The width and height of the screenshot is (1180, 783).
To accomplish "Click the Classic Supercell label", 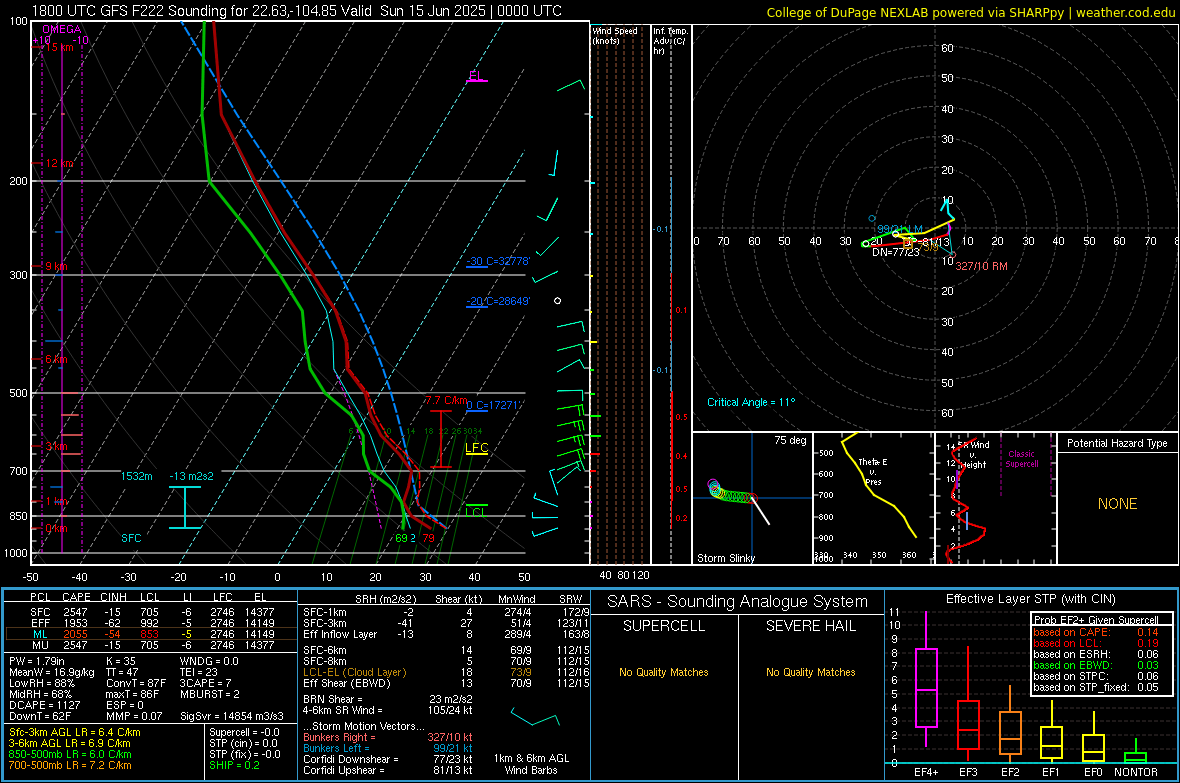I will point(1021,459).
